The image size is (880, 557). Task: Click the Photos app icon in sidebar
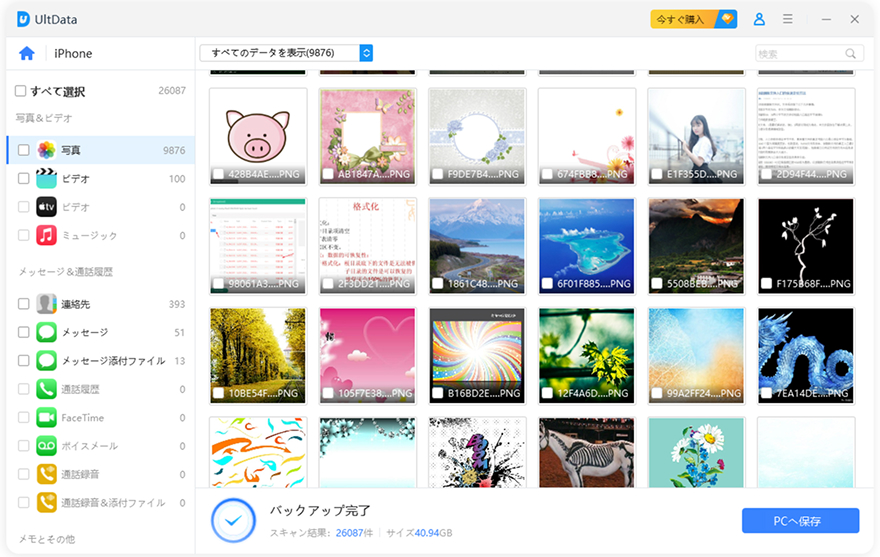(47, 150)
